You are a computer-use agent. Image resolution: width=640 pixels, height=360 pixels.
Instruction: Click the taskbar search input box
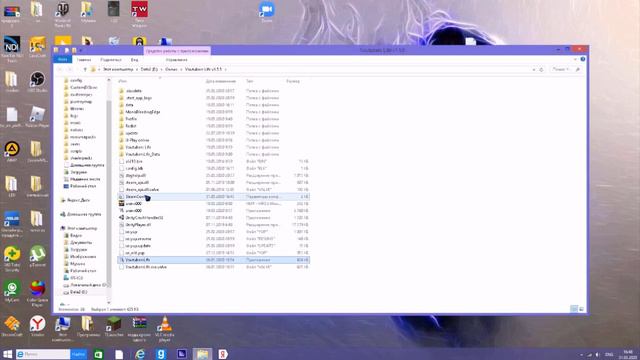[43, 354]
